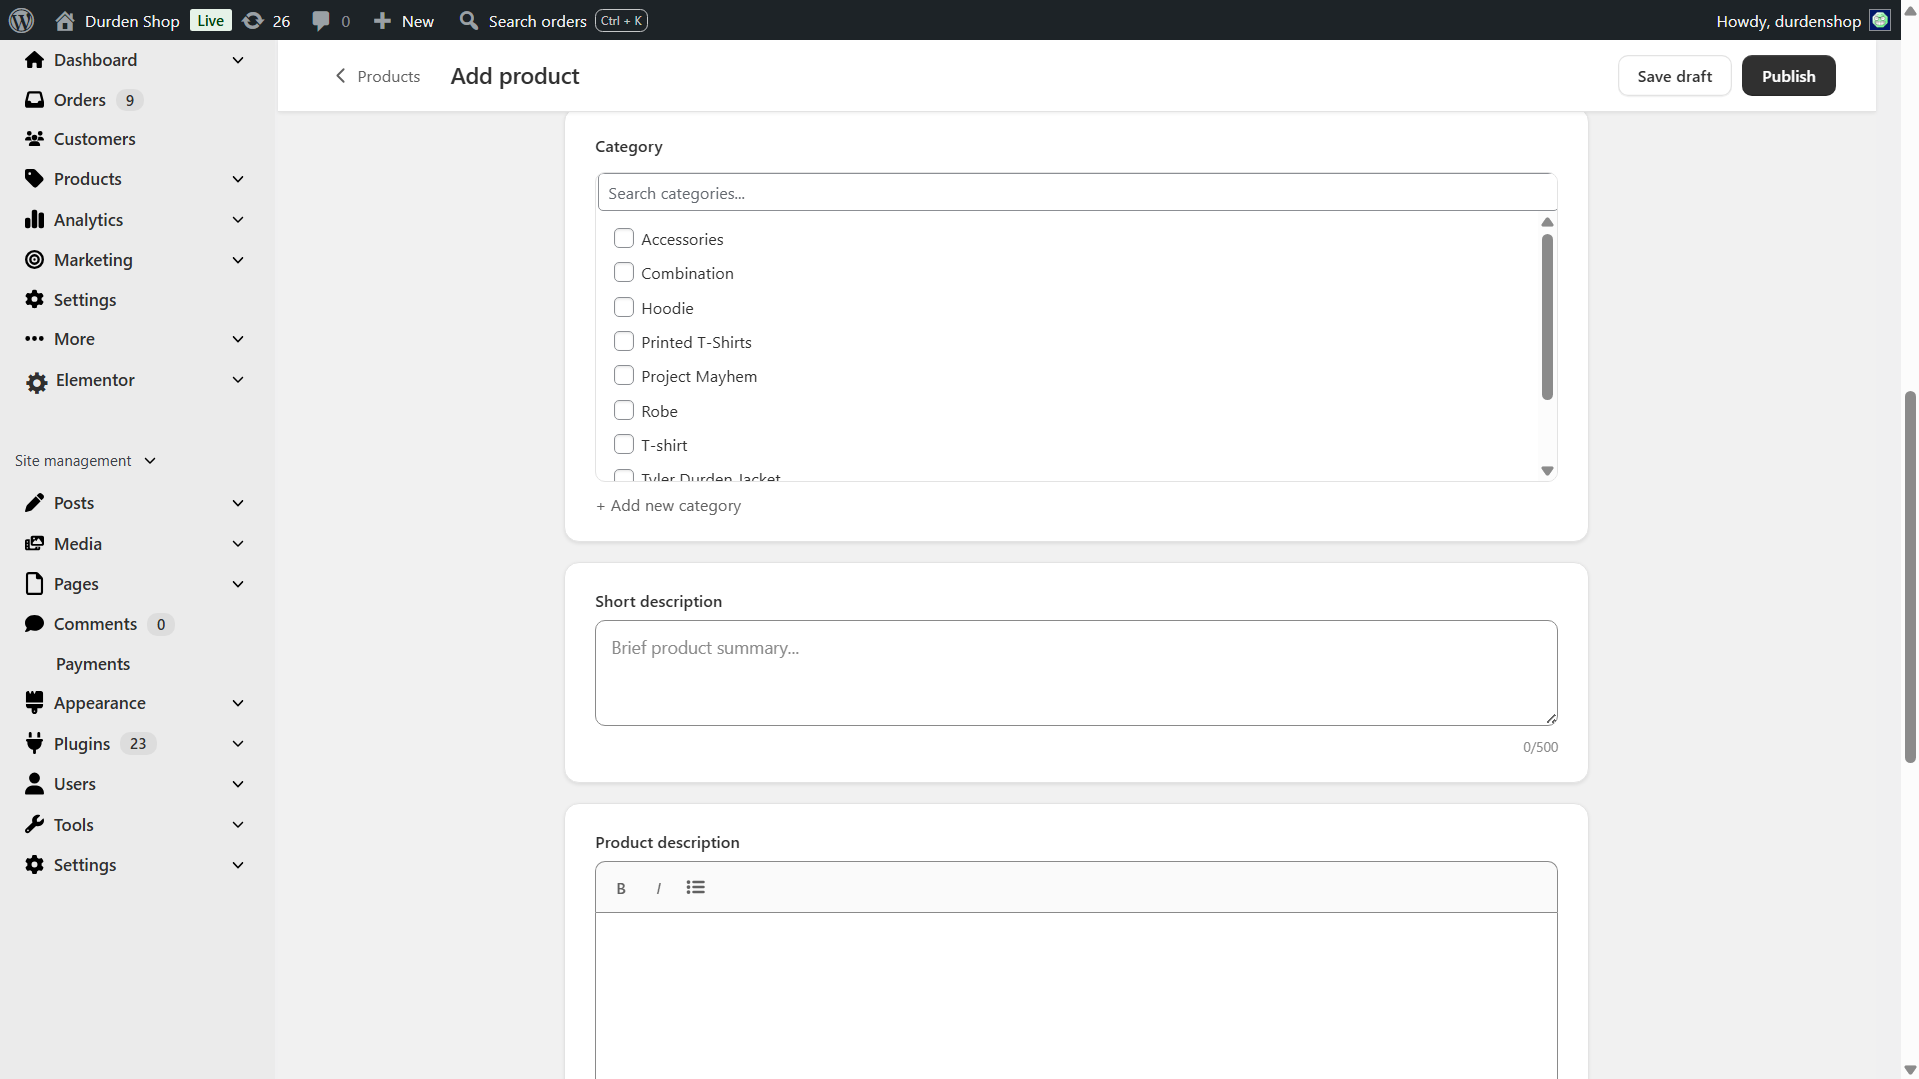
Task: Expand the Products sidebar submenu chevron
Action: (x=238, y=179)
